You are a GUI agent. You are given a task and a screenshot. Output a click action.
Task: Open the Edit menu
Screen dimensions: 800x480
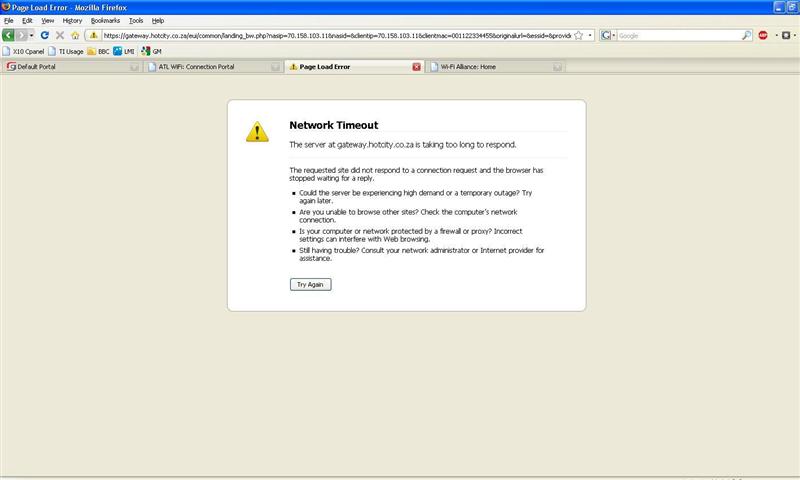[x=27, y=21]
